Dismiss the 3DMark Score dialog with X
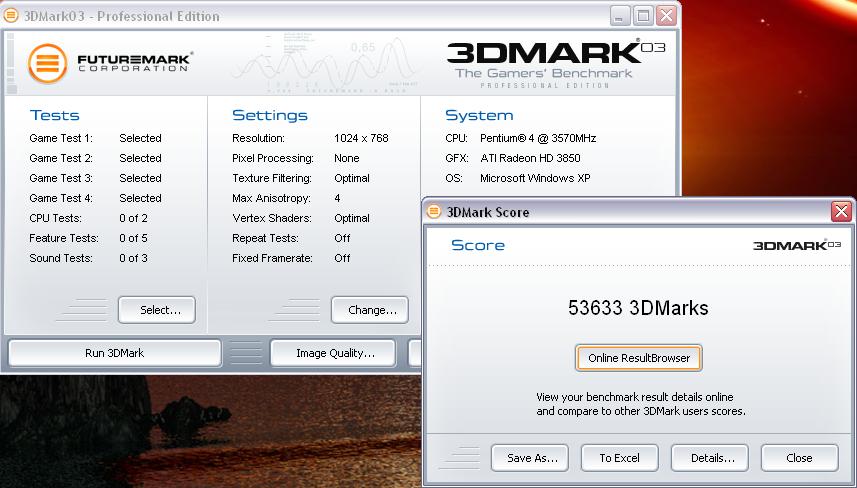857x488 pixels. tap(841, 212)
